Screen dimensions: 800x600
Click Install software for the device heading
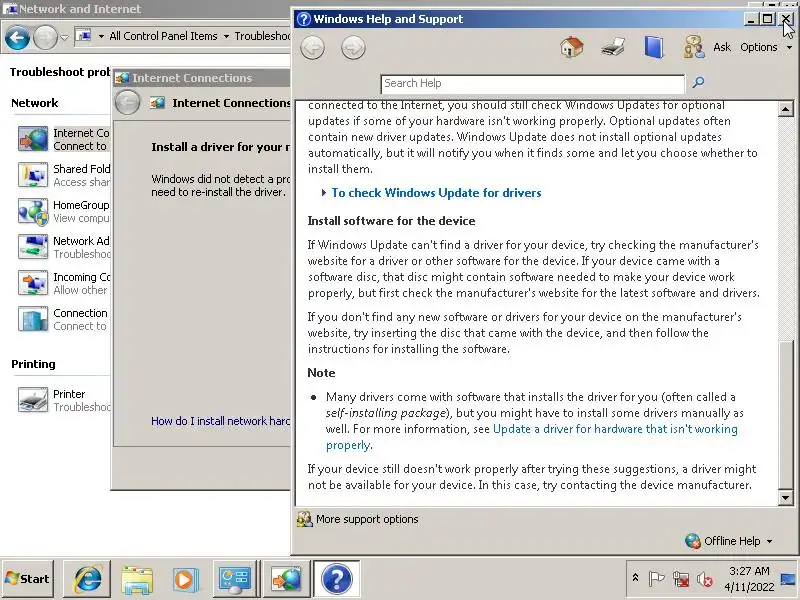pyautogui.click(x=391, y=221)
